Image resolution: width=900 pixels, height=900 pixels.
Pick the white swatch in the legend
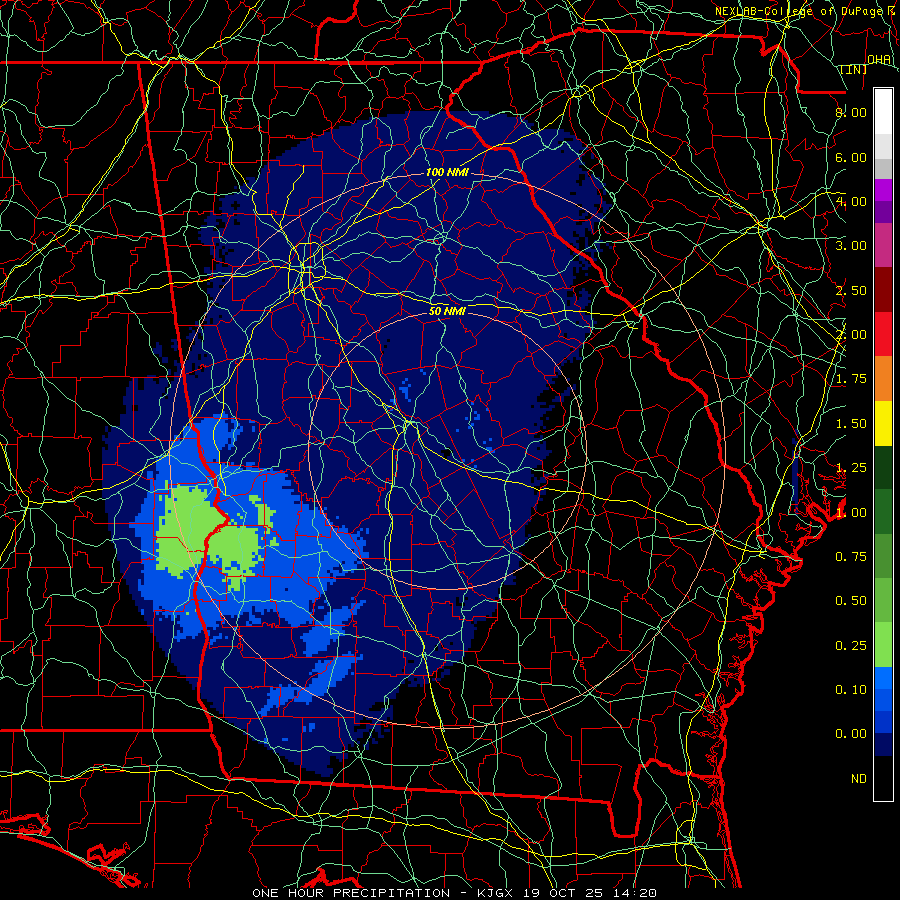[x=883, y=112]
